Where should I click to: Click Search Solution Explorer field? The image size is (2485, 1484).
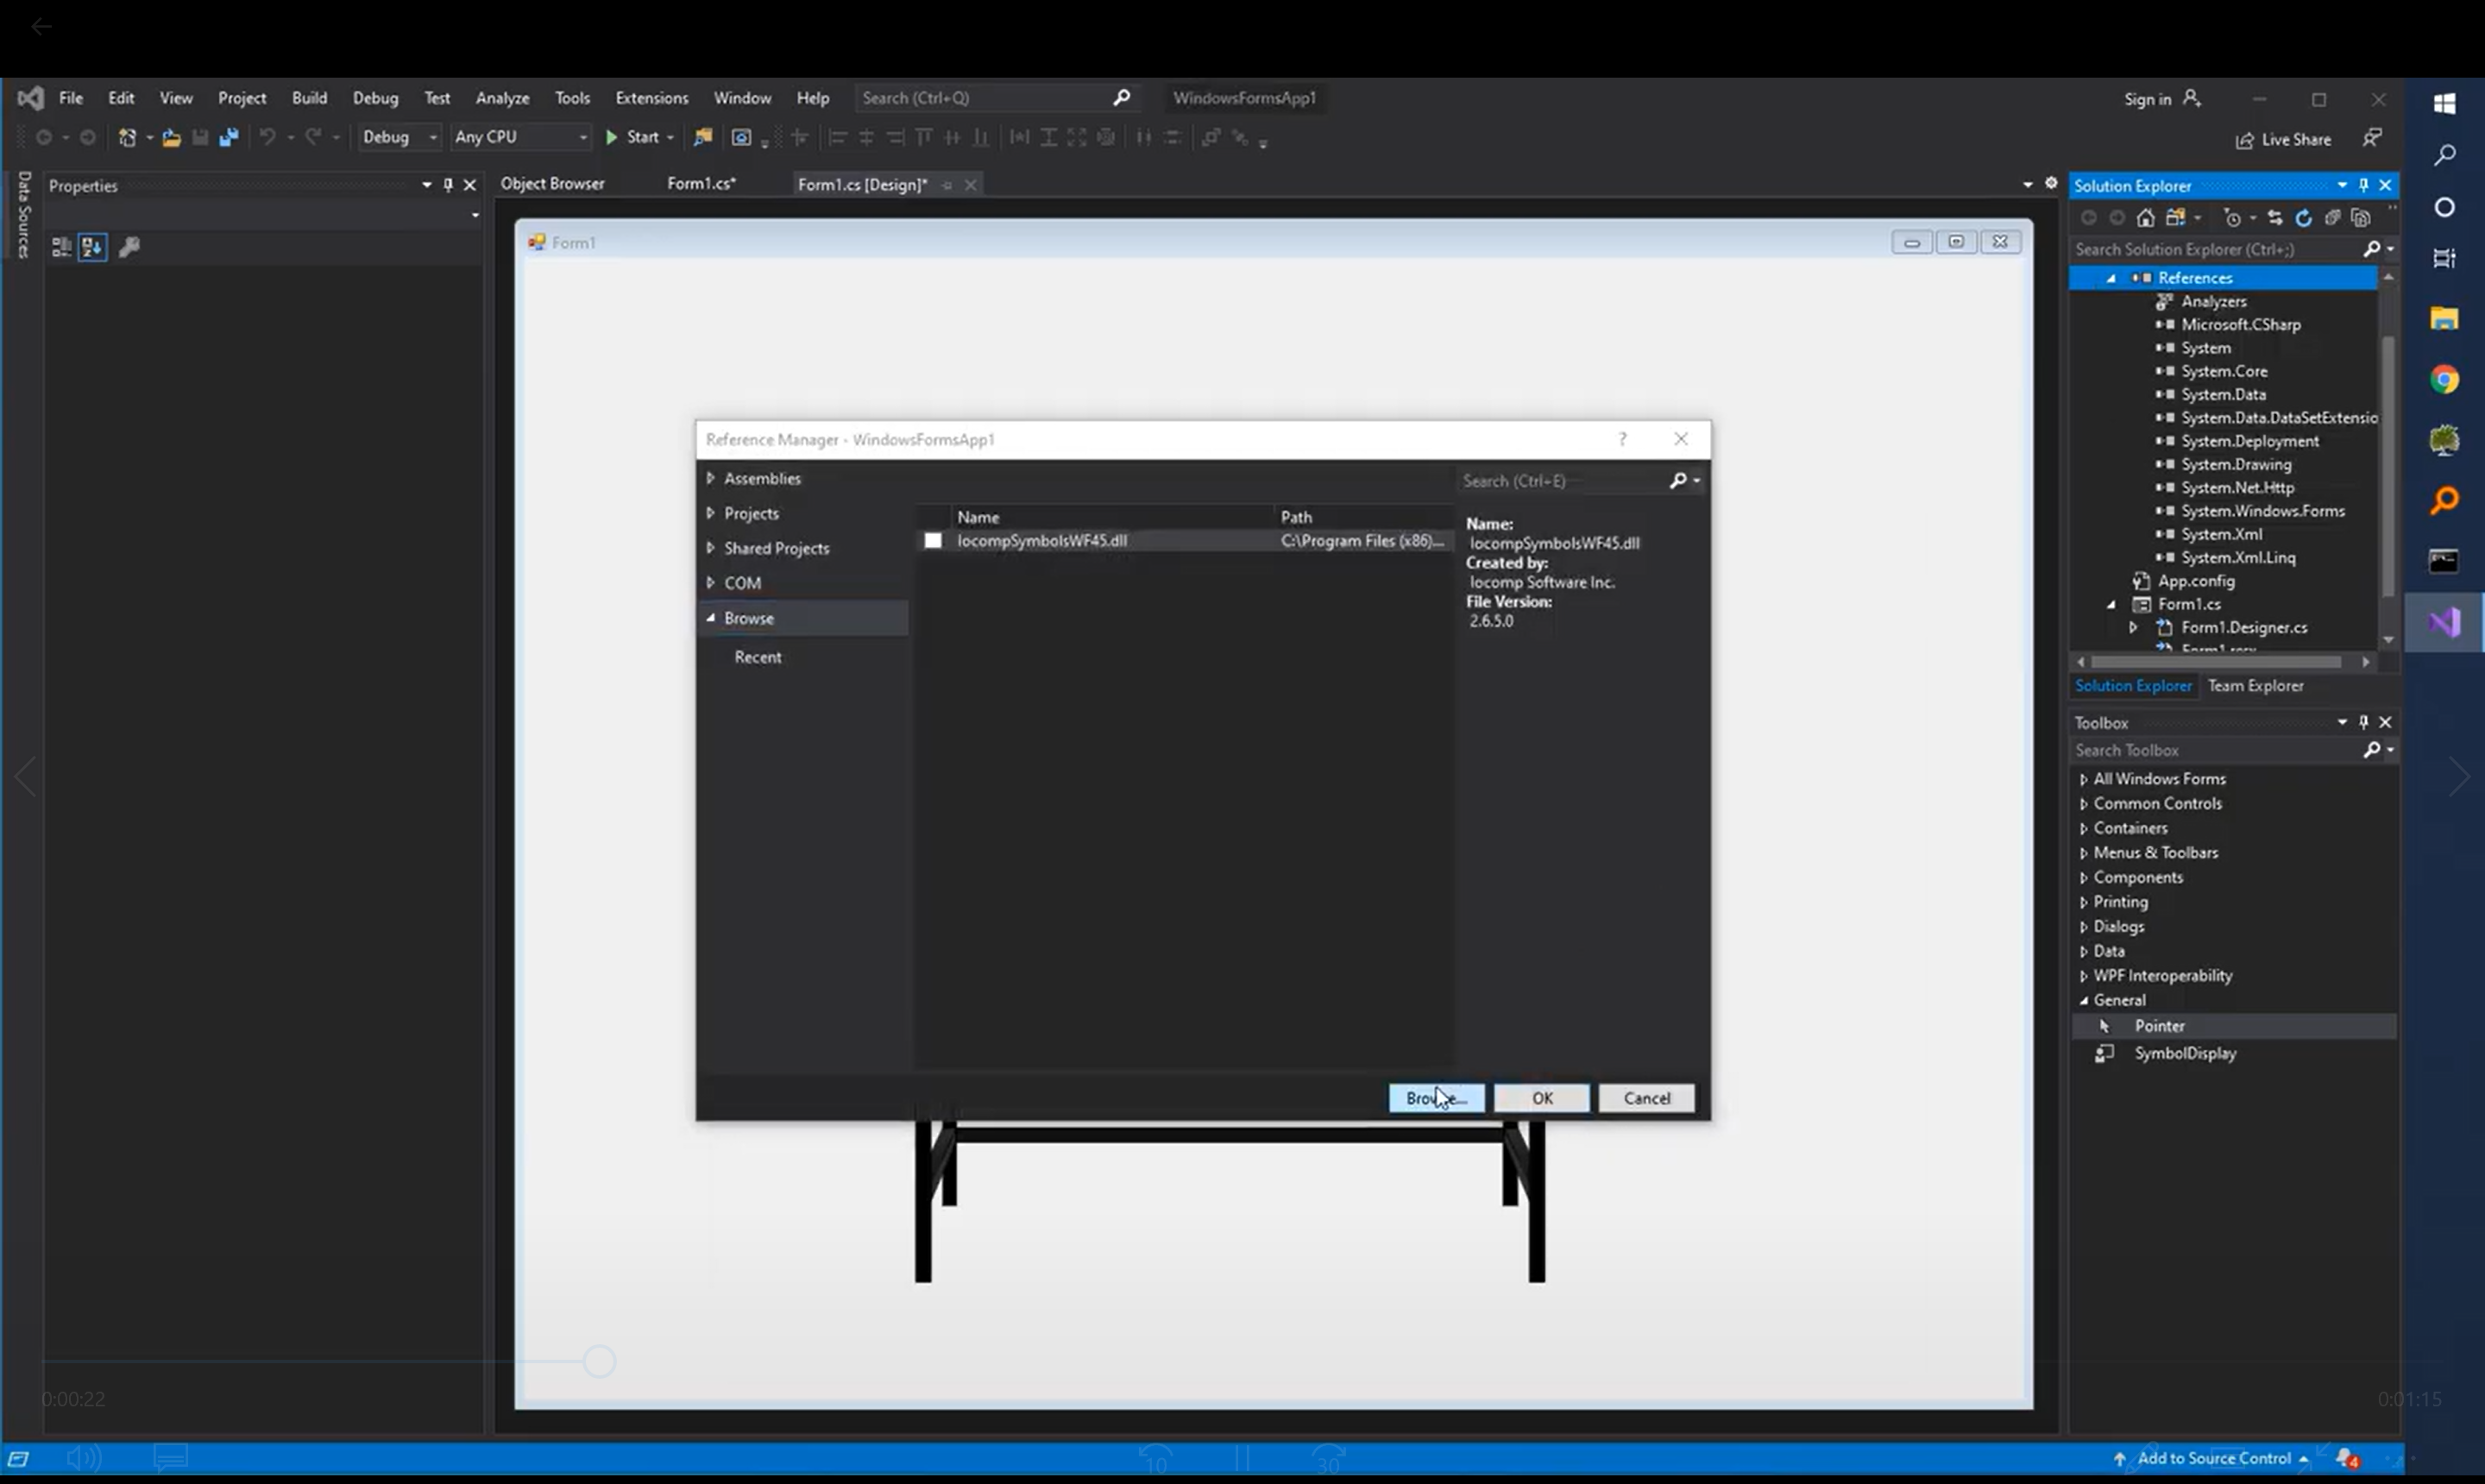coord(2215,249)
